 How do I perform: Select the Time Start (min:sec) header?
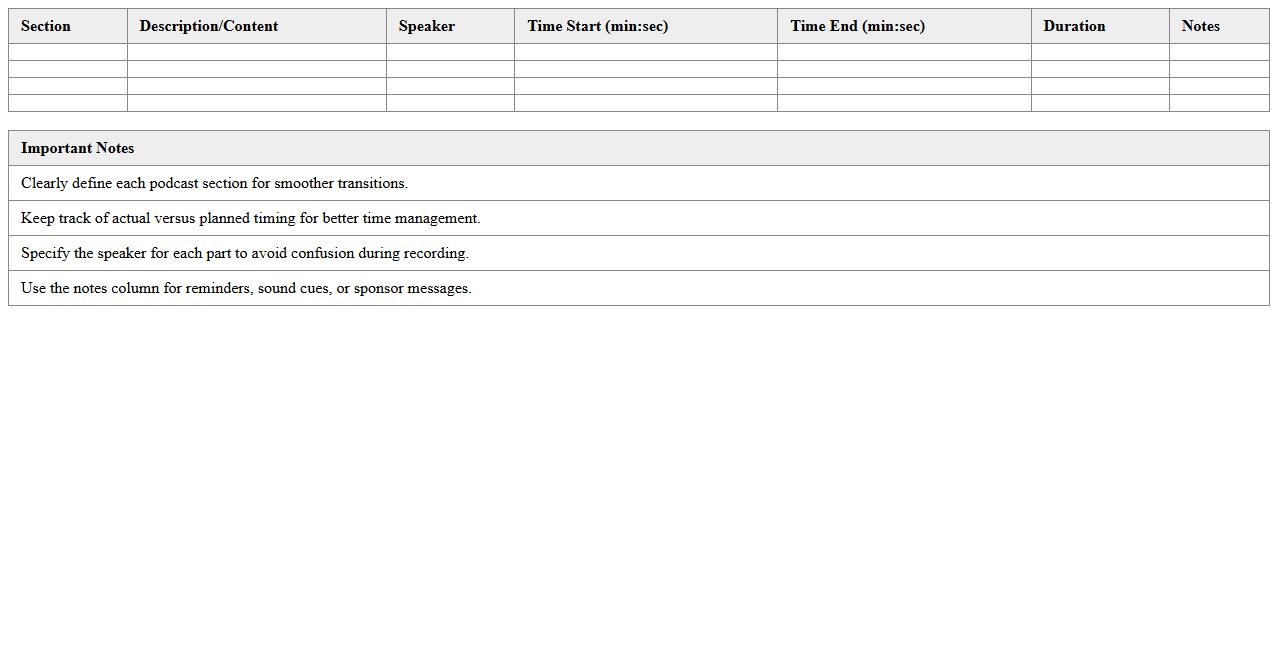coord(598,26)
